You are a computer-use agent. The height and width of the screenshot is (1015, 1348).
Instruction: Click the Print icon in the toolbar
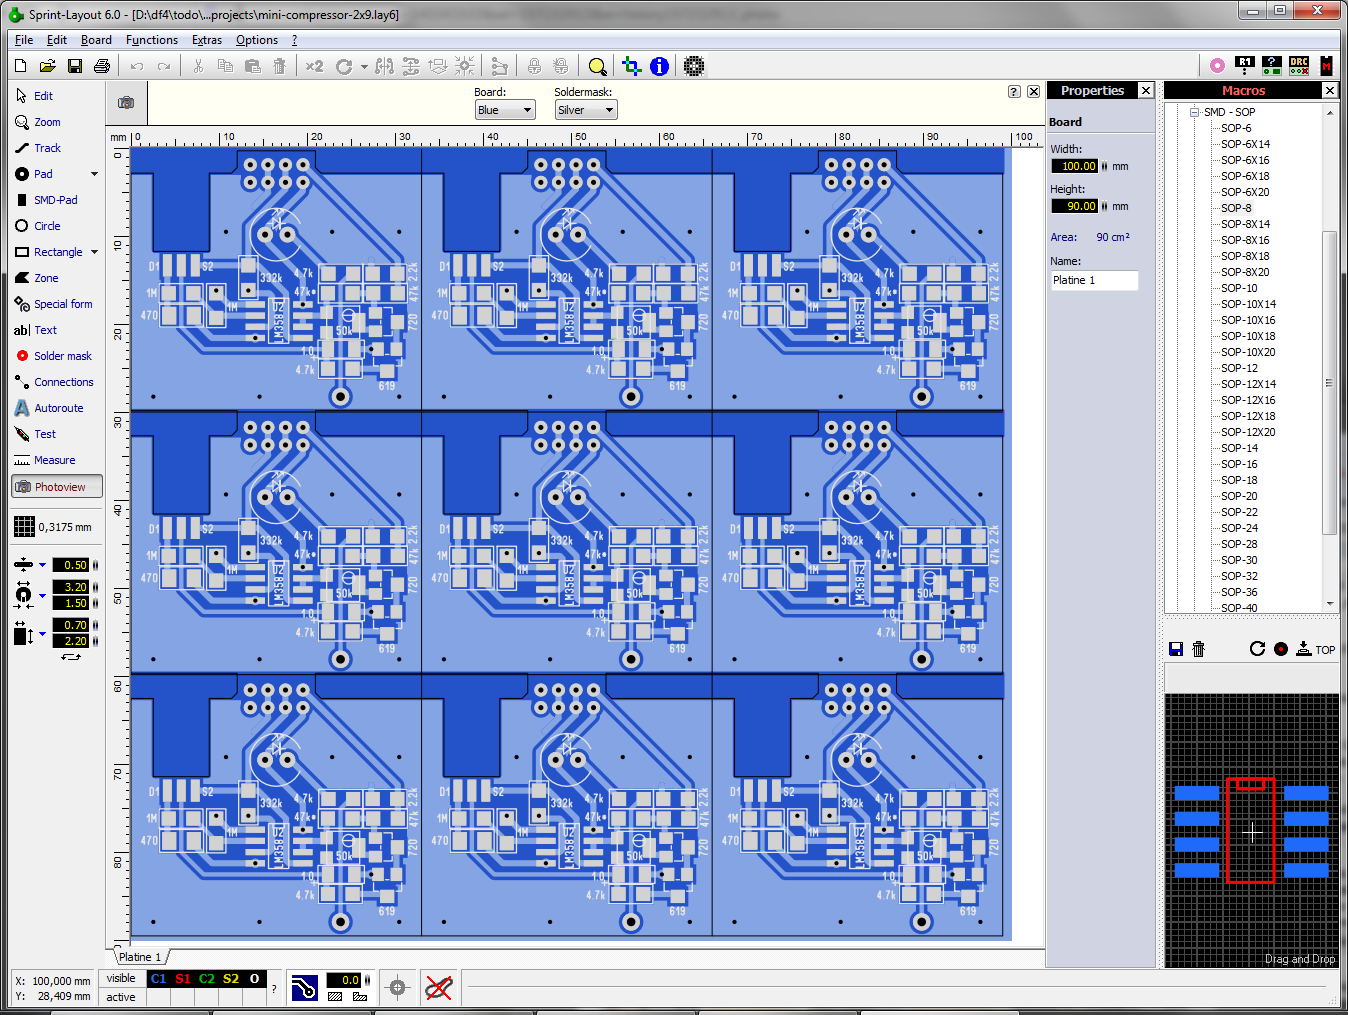tap(101, 66)
